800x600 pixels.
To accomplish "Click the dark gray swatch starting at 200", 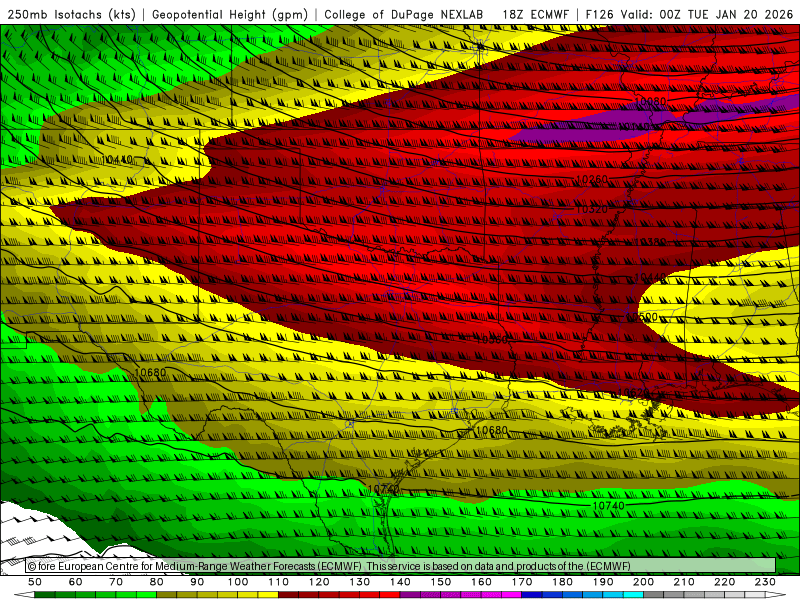I will [x=654, y=595].
